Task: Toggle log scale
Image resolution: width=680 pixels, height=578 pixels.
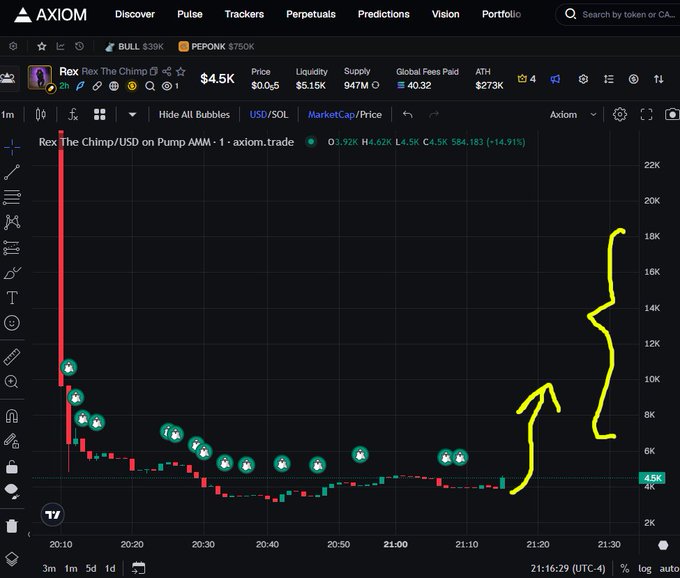Action: (644, 568)
